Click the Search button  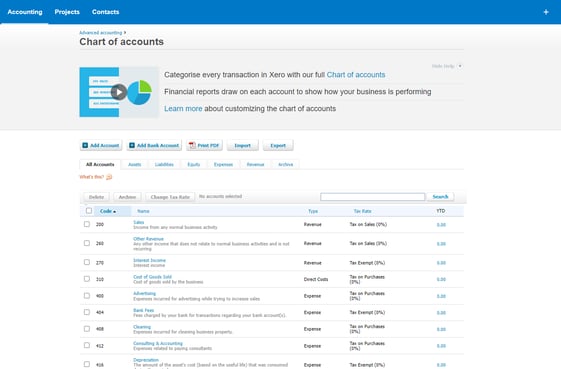[x=440, y=196]
